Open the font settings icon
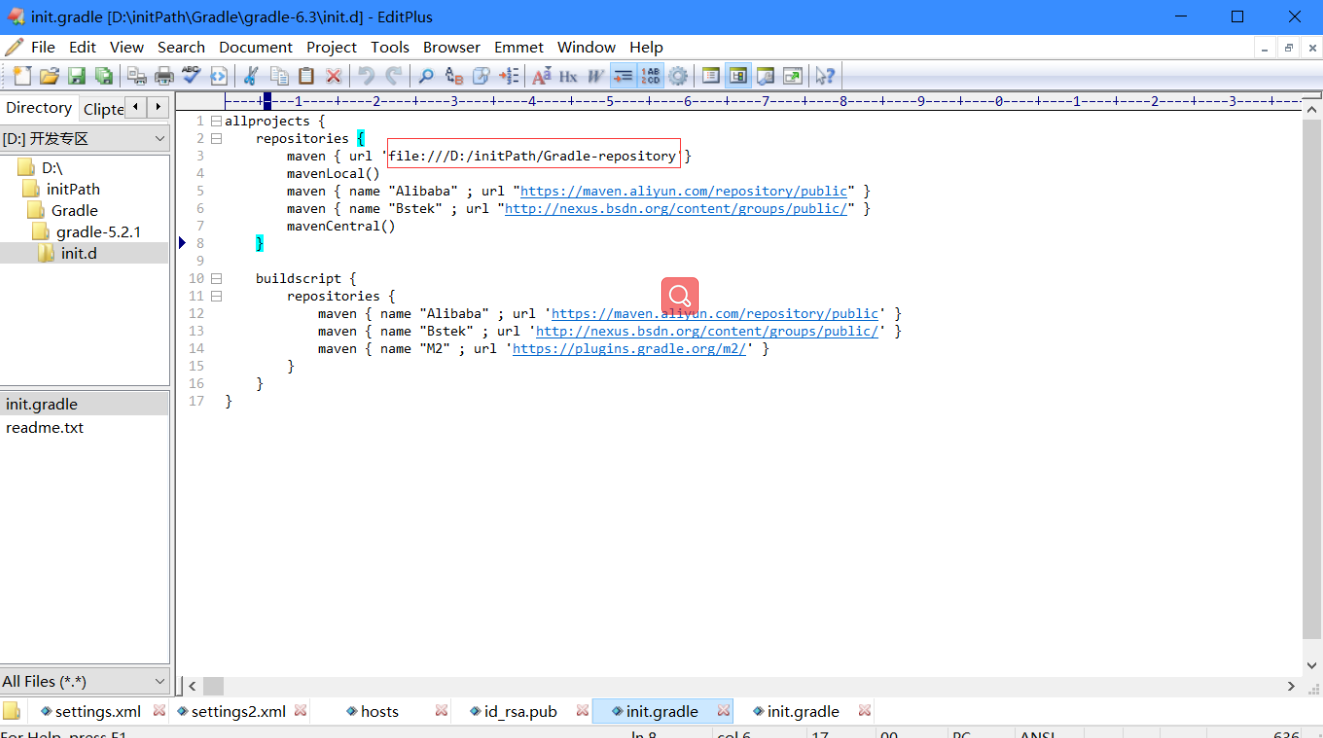The image size is (1323, 738). tap(541, 76)
